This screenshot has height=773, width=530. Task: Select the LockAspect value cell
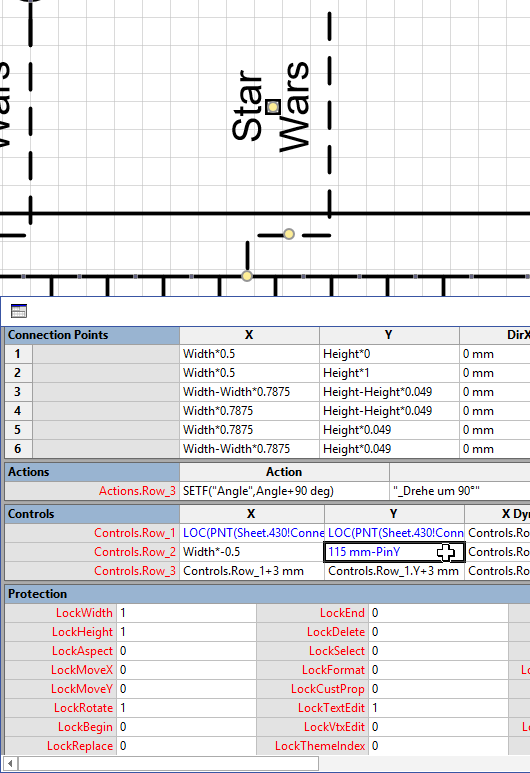point(186,651)
